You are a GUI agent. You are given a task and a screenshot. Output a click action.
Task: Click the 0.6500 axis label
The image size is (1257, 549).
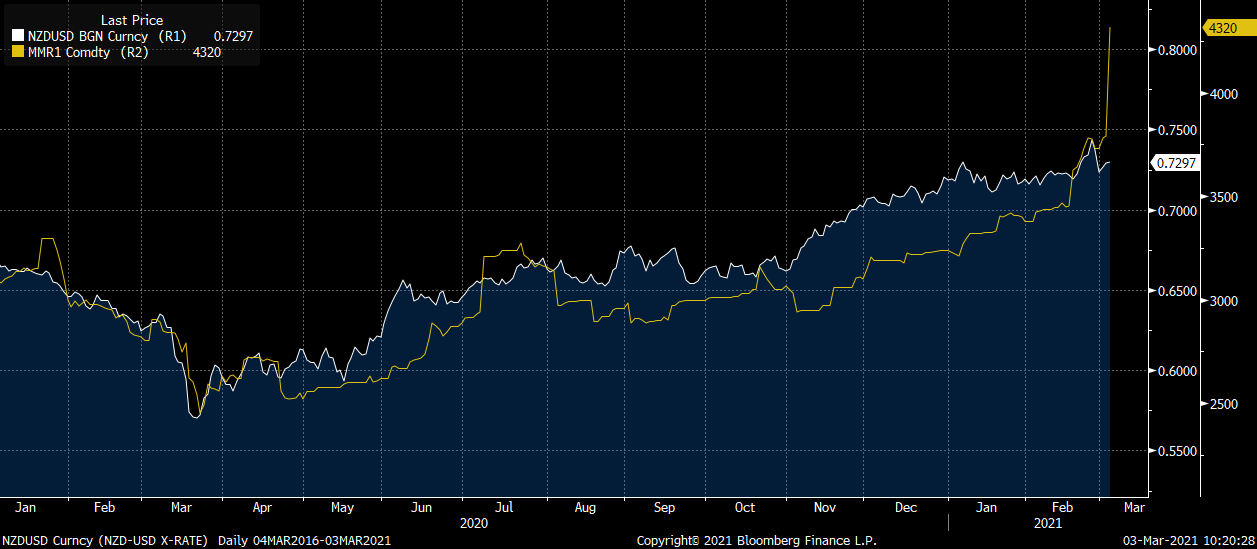[1178, 291]
